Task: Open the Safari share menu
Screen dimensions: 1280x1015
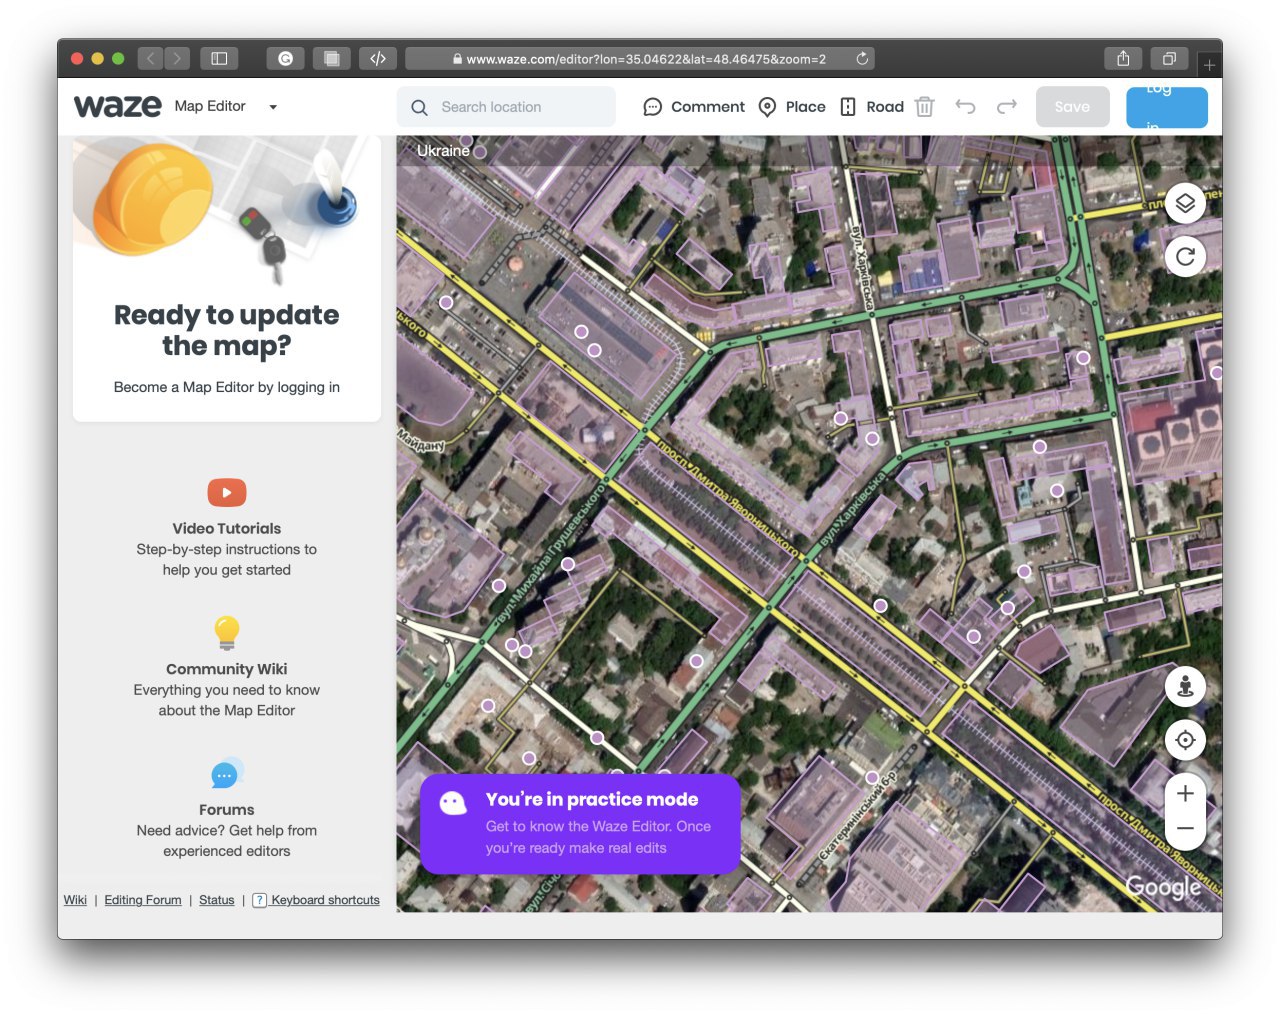Action: (1123, 59)
